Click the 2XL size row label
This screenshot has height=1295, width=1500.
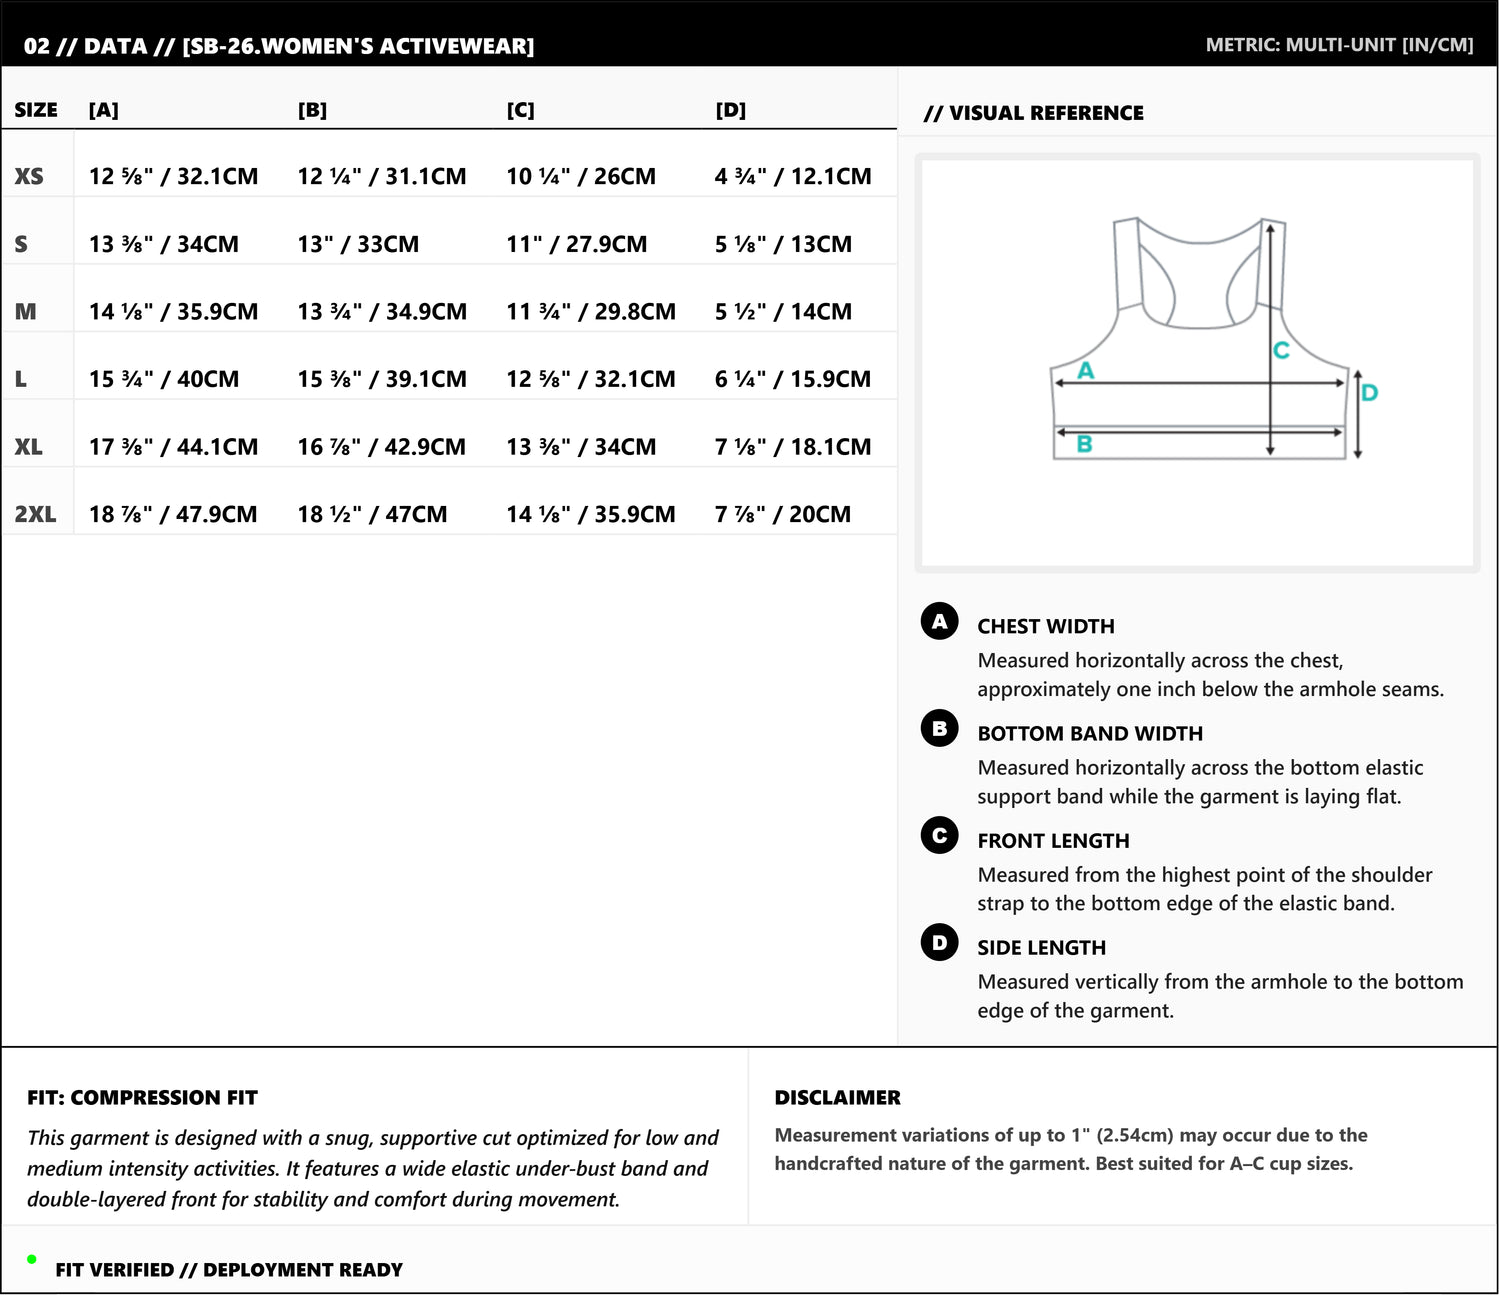35,514
